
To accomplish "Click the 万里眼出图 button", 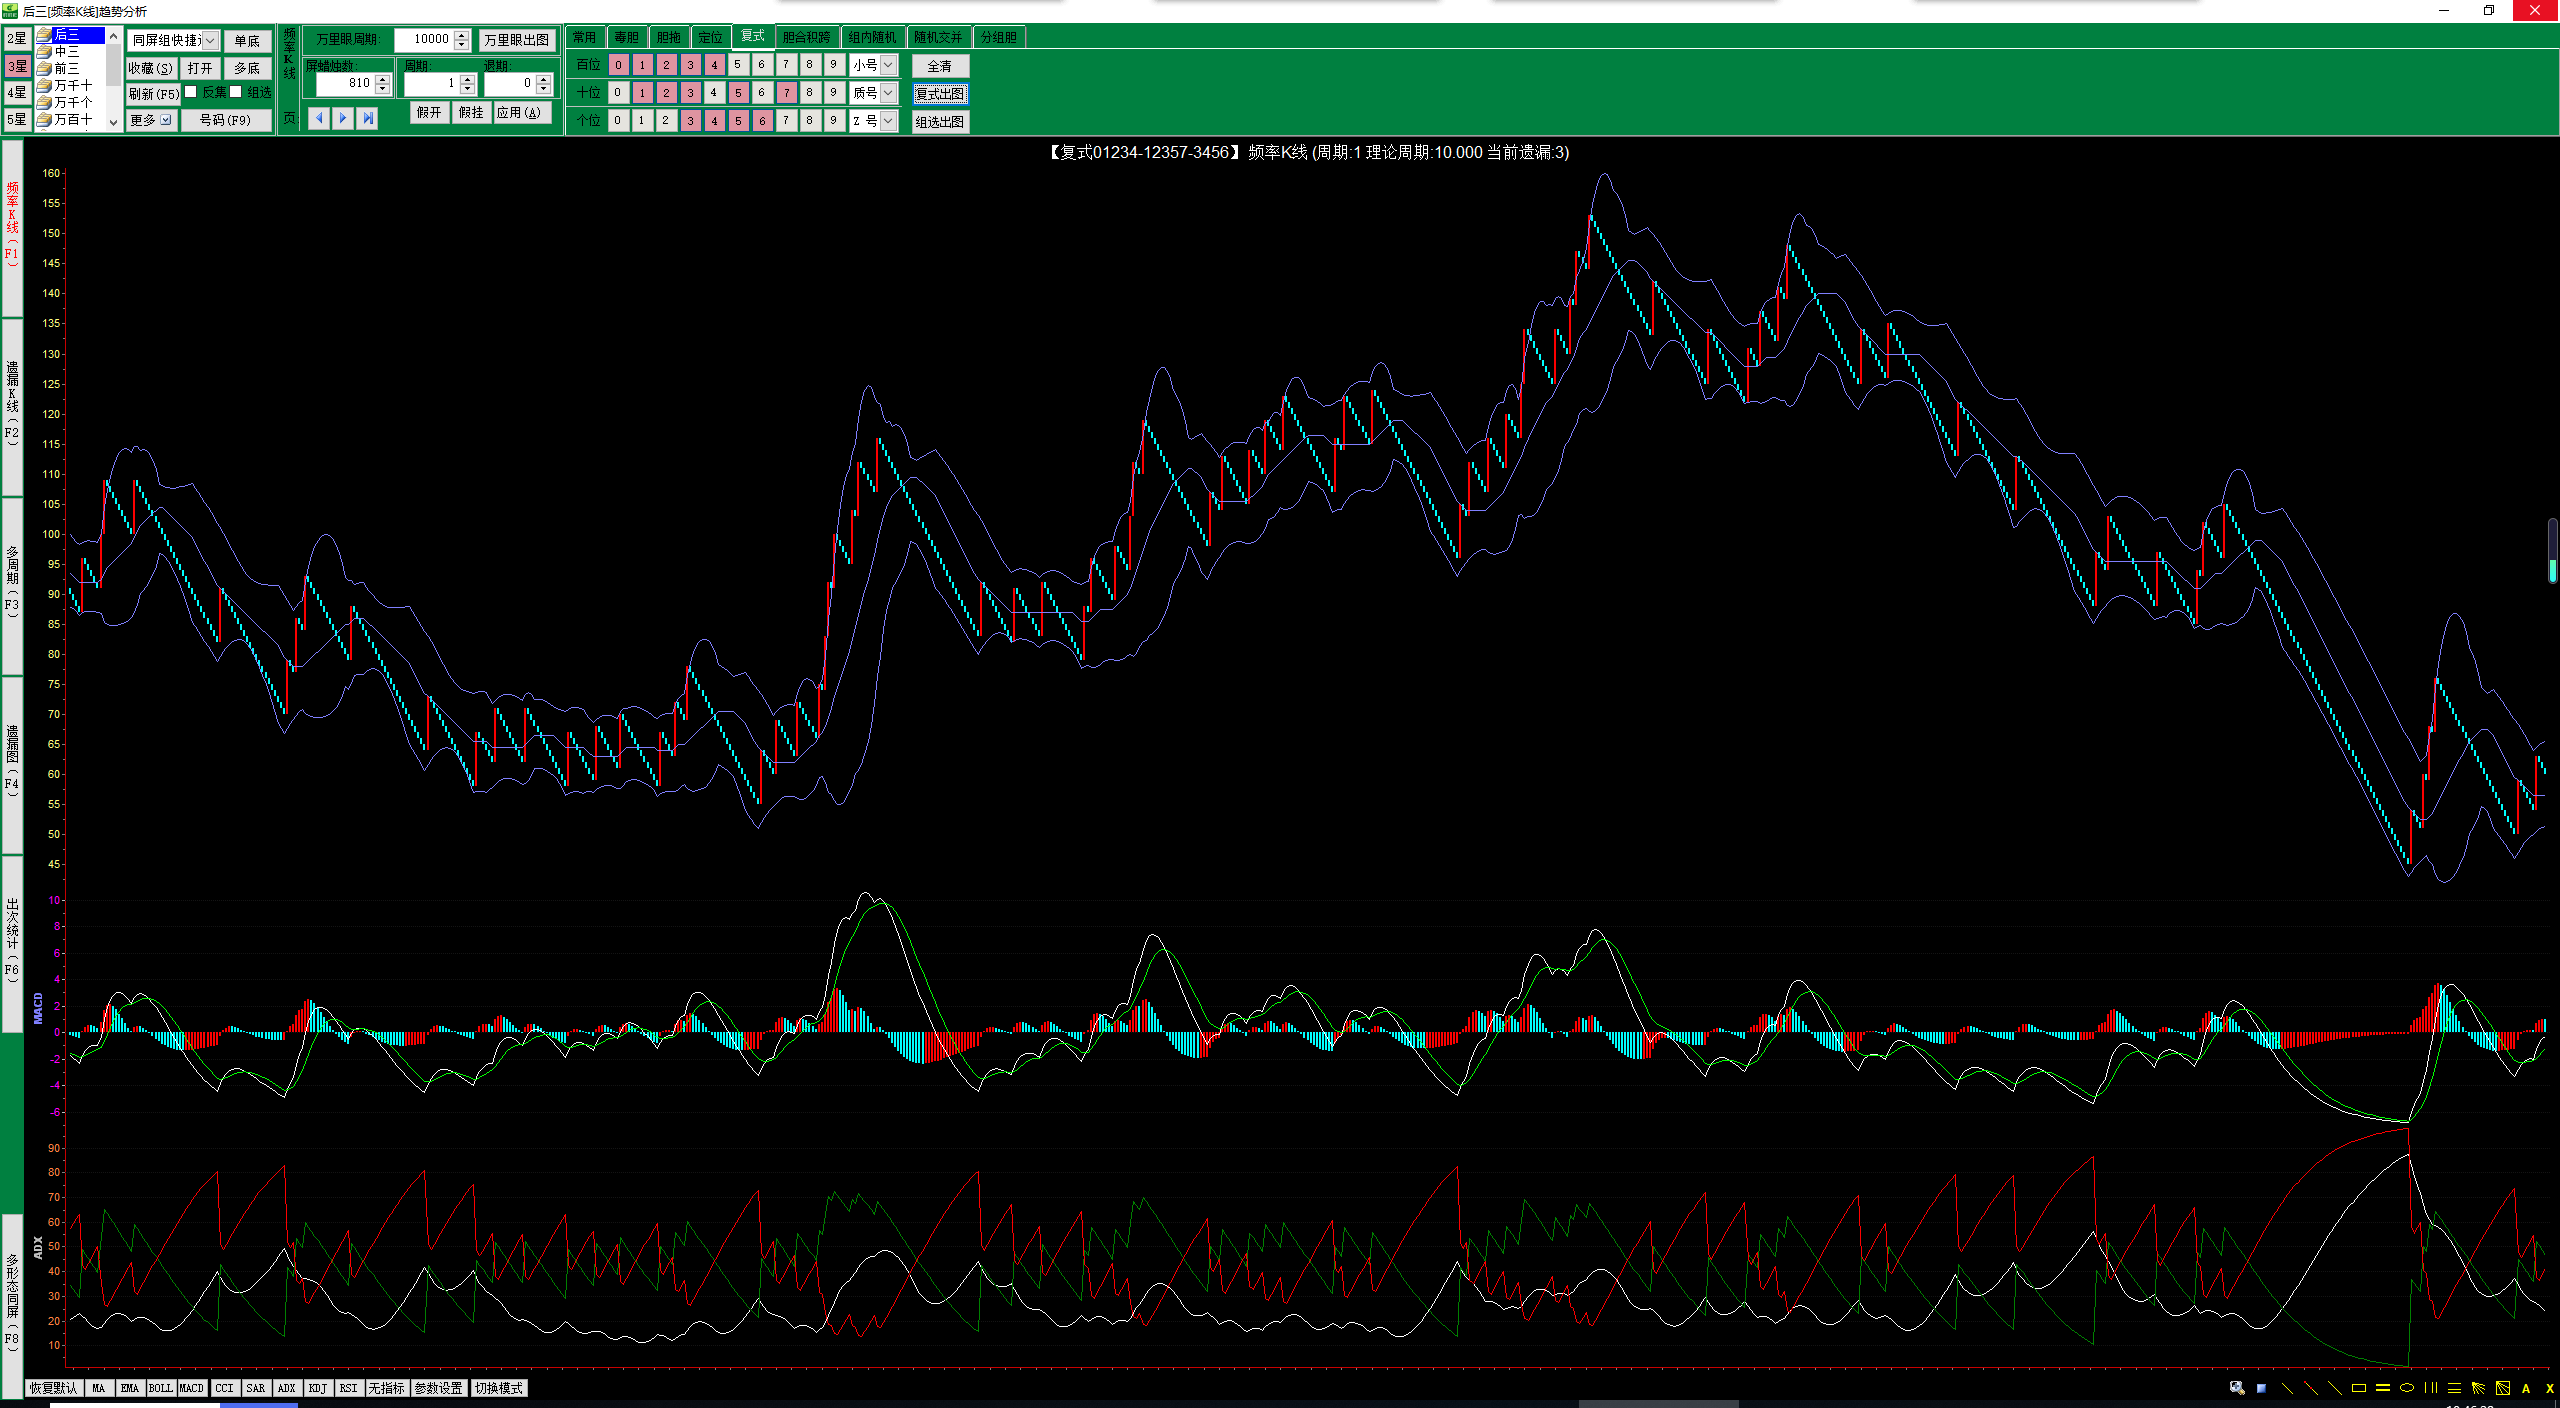I will [516, 40].
